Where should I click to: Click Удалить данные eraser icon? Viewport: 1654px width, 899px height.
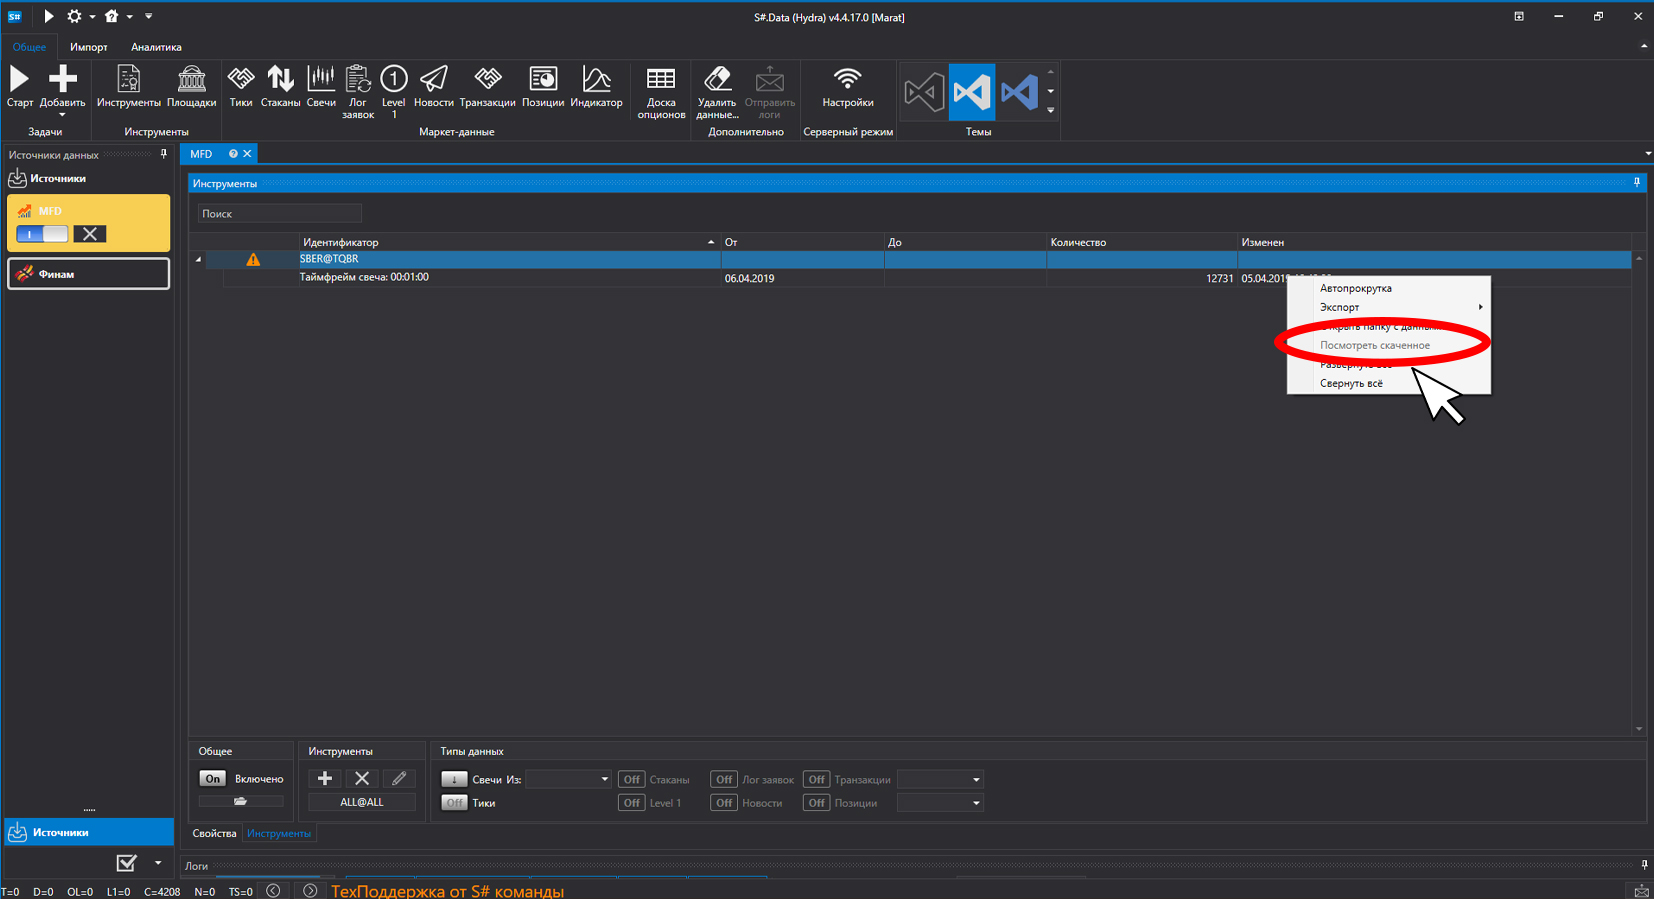(717, 92)
